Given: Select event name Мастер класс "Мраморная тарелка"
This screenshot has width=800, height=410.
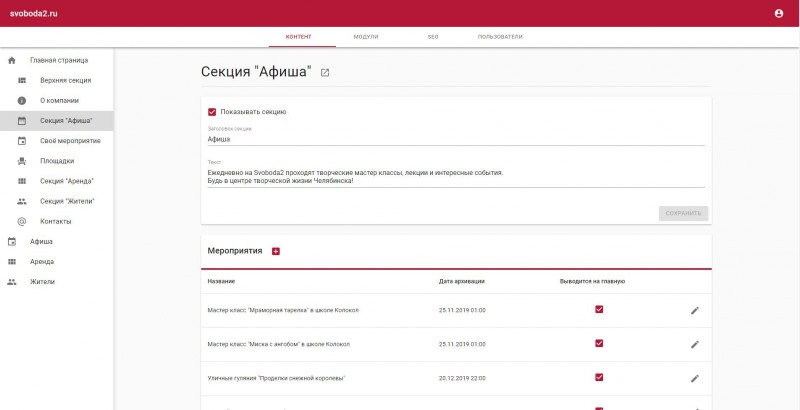Looking at the screenshot, I should coord(283,310).
